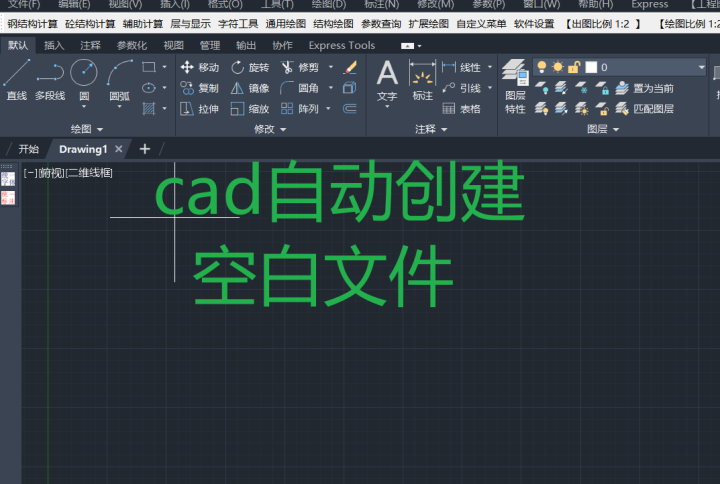Select the Line (直线) tool
The image size is (720, 484).
(17, 80)
